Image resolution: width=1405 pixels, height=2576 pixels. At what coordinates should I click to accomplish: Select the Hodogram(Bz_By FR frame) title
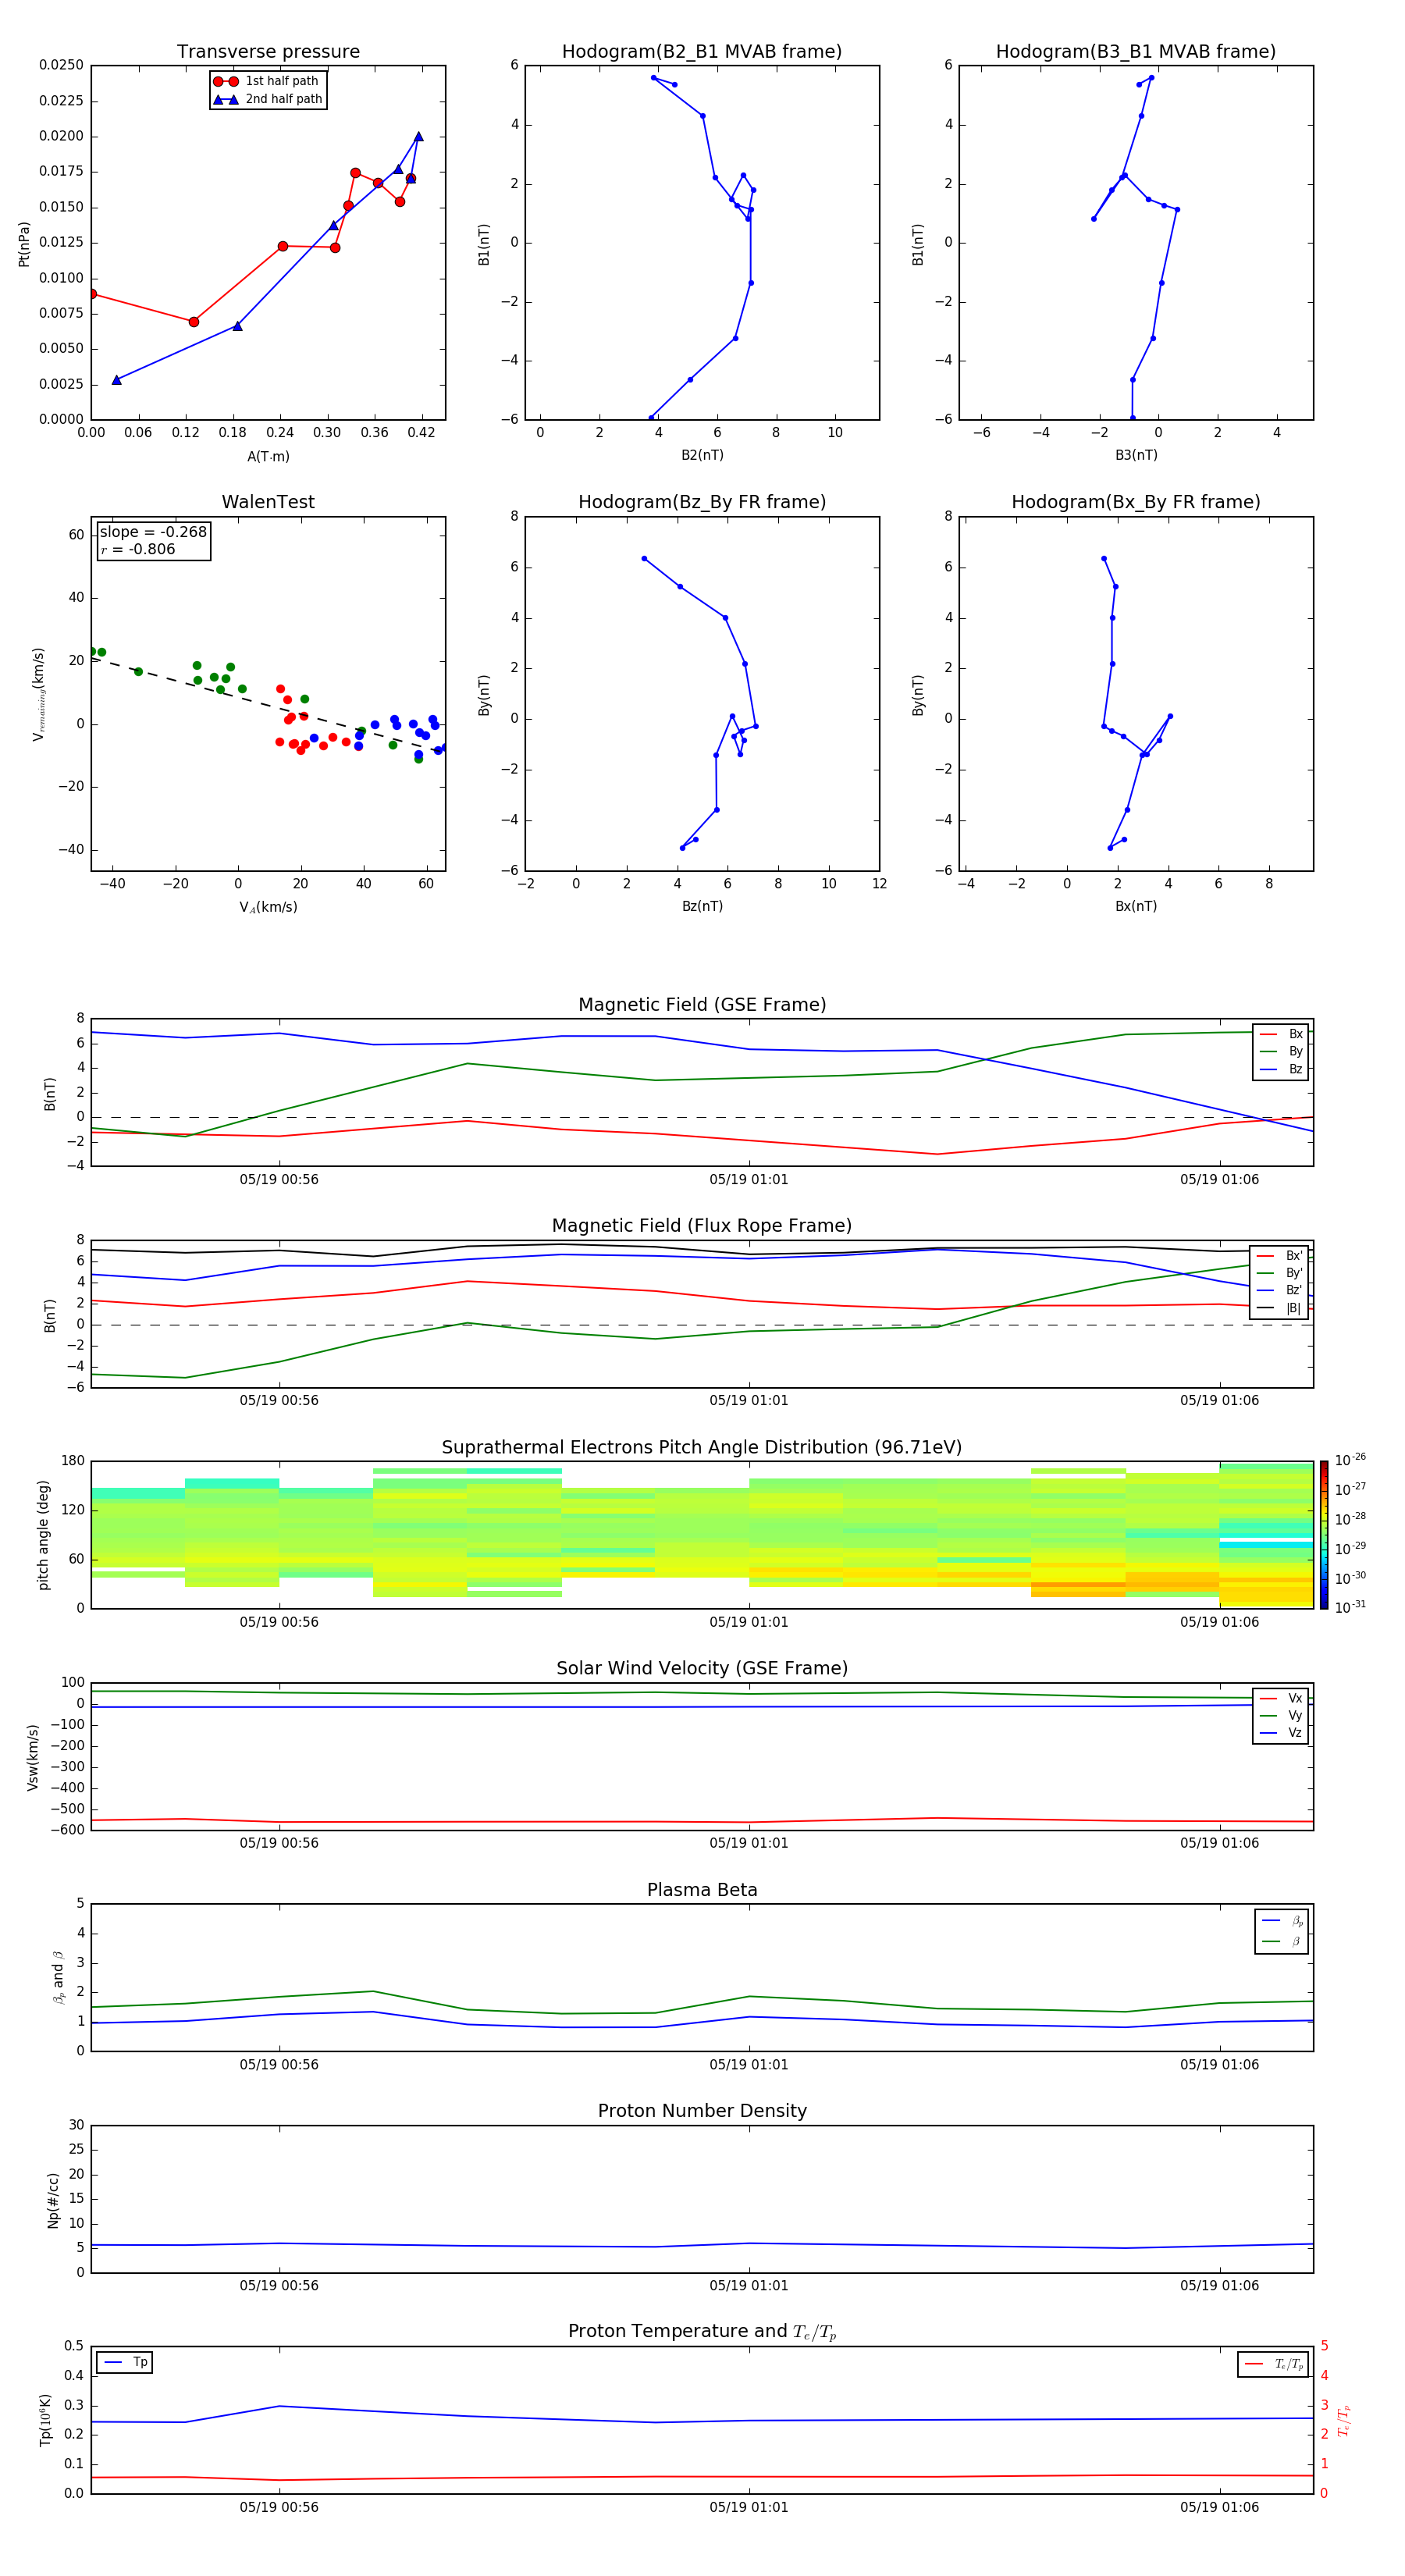click(x=702, y=502)
